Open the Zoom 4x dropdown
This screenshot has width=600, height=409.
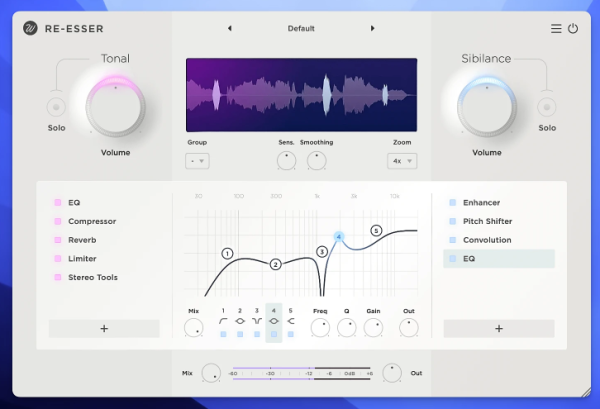tap(403, 161)
